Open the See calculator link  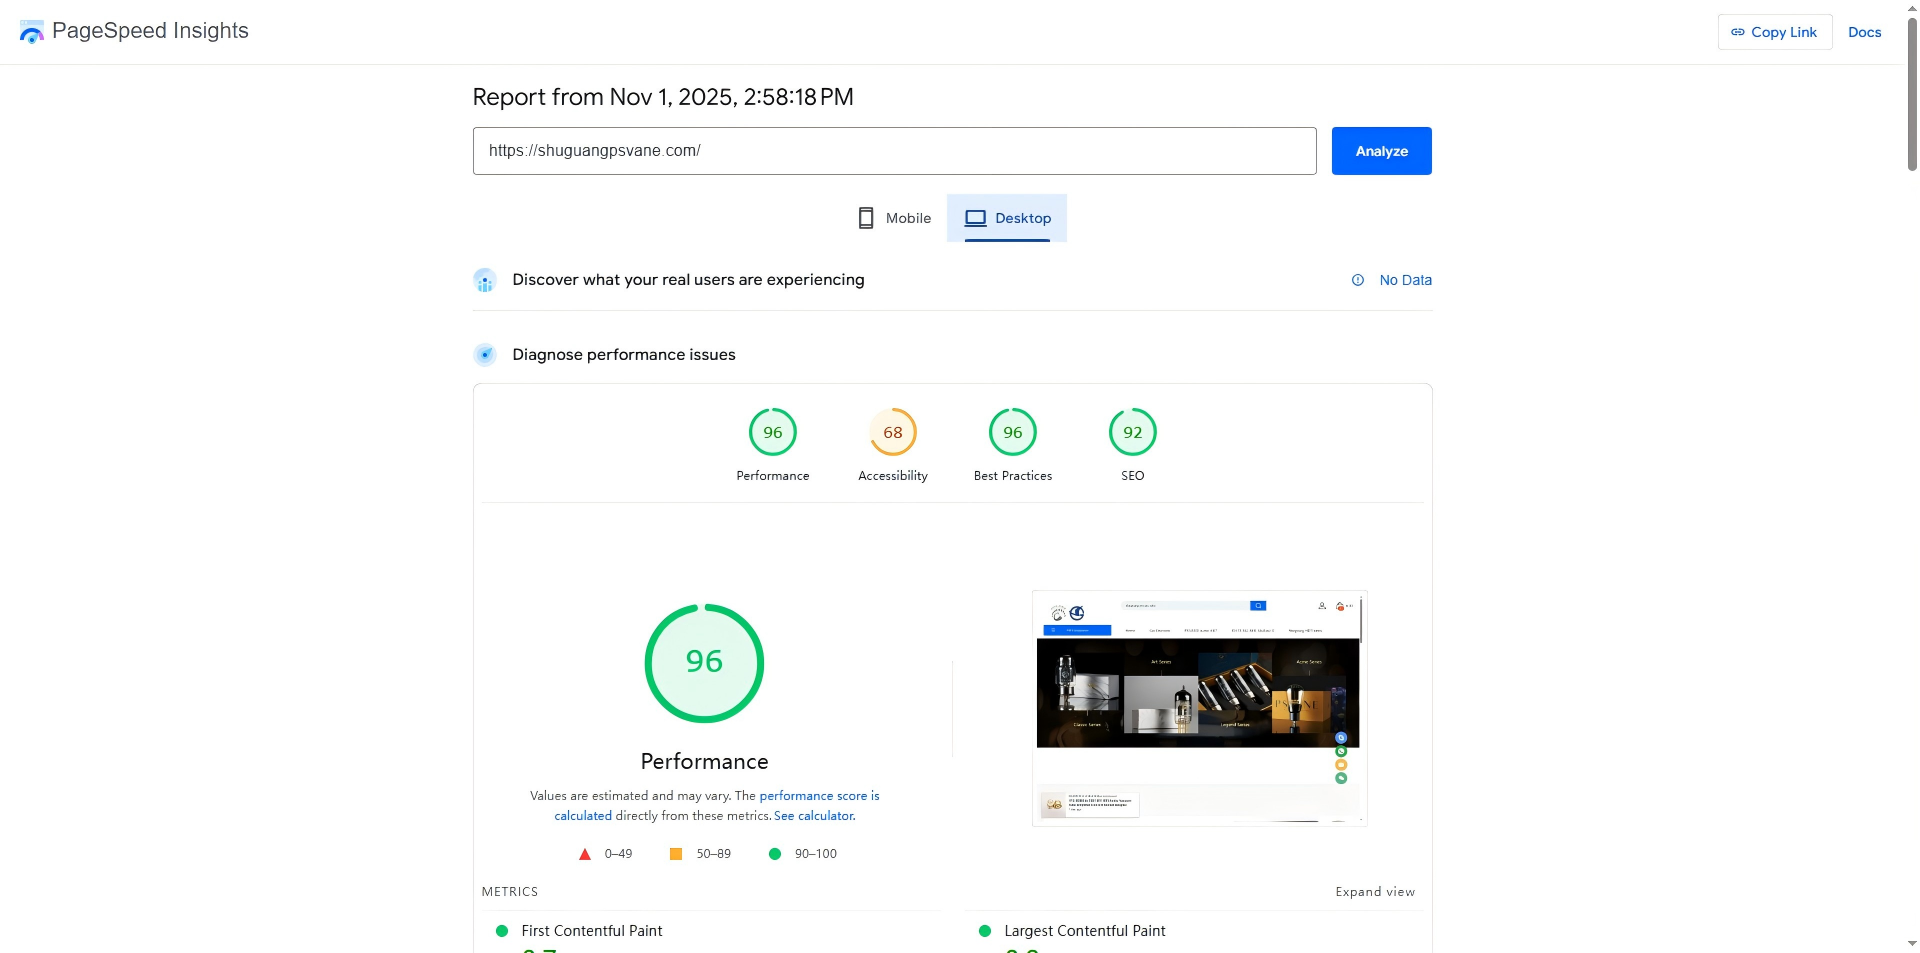pyautogui.click(x=814, y=816)
